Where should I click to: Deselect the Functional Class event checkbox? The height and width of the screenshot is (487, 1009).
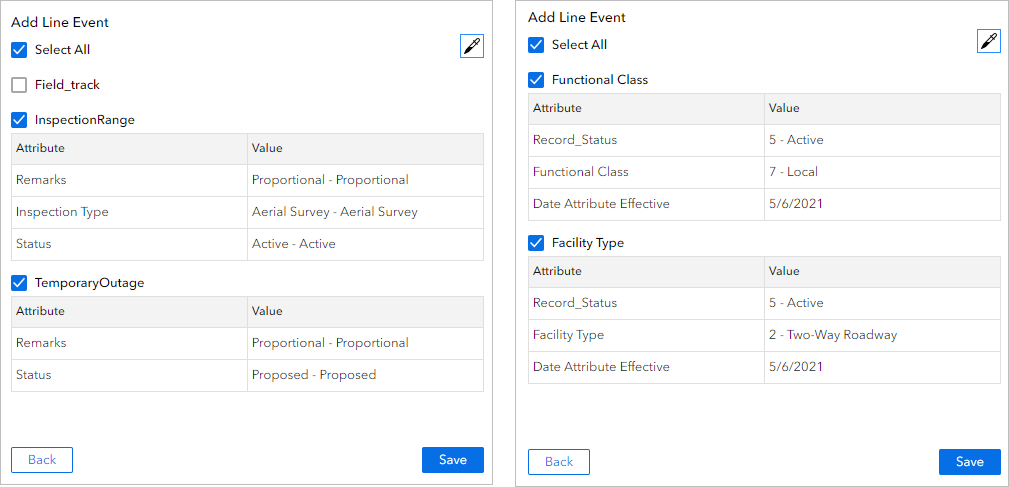point(536,80)
